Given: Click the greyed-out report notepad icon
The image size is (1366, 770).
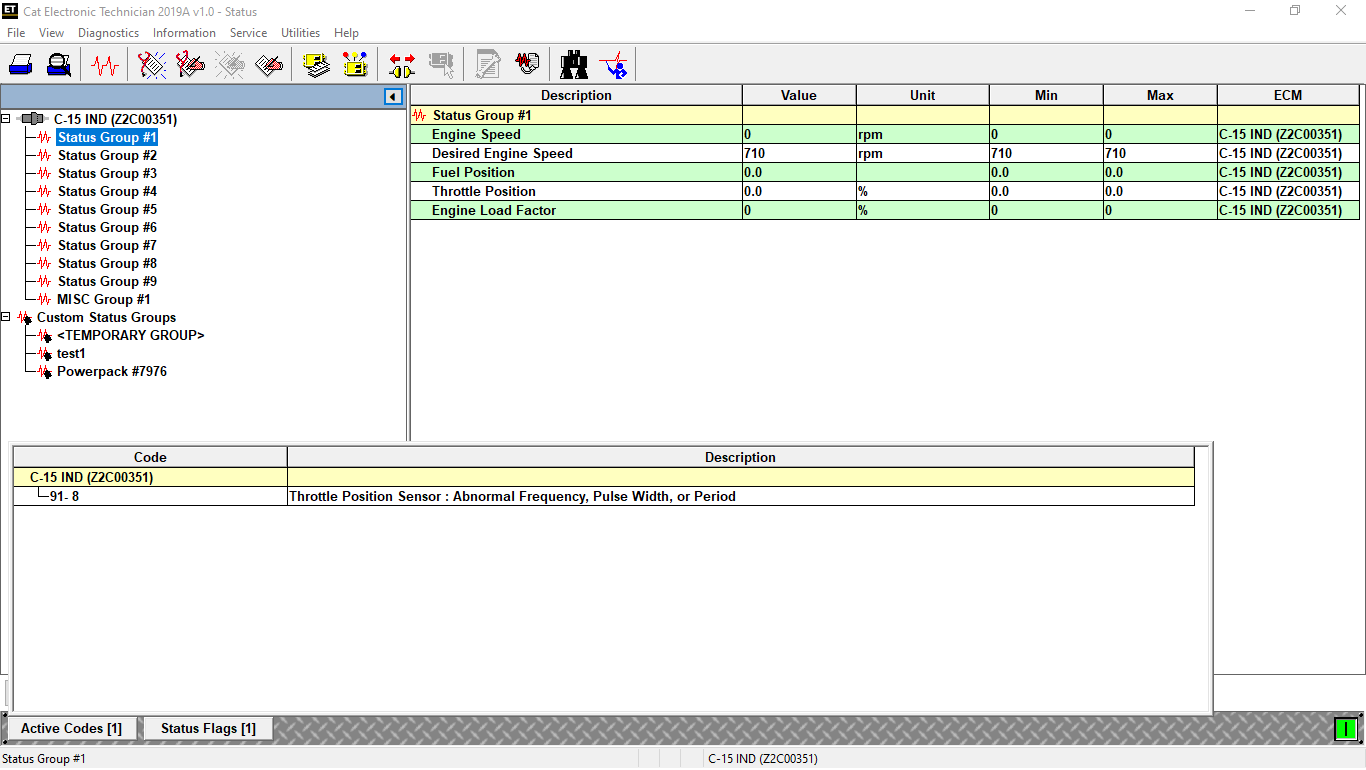Looking at the screenshot, I should pyautogui.click(x=488, y=65).
